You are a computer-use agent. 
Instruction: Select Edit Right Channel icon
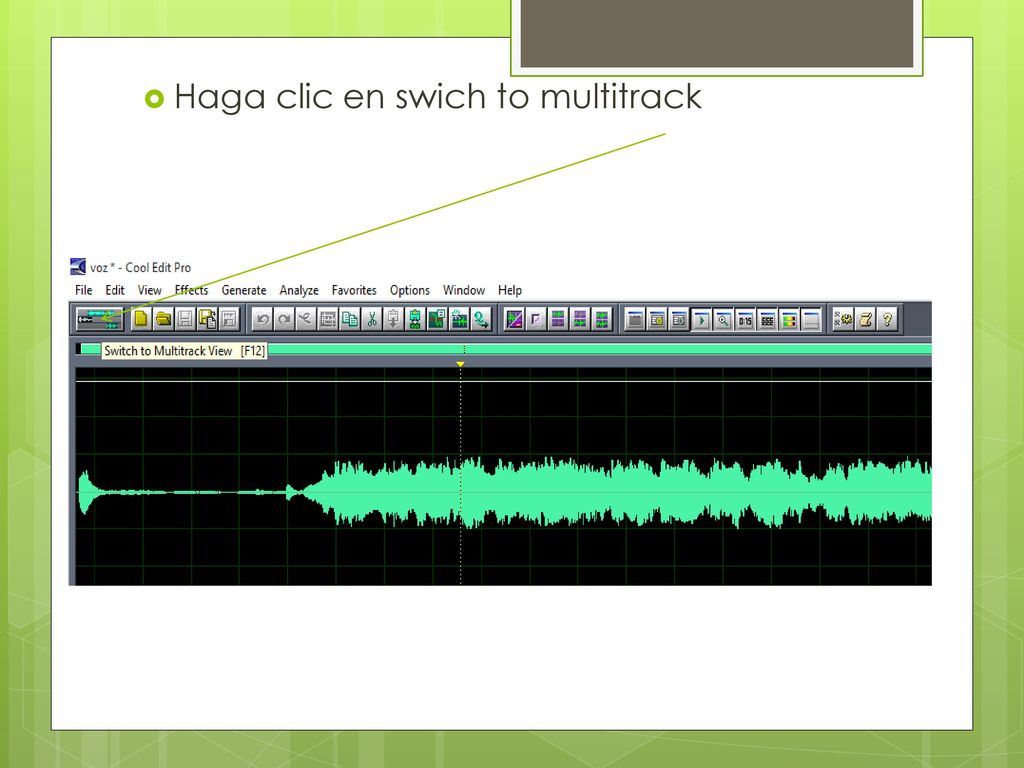click(580, 319)
